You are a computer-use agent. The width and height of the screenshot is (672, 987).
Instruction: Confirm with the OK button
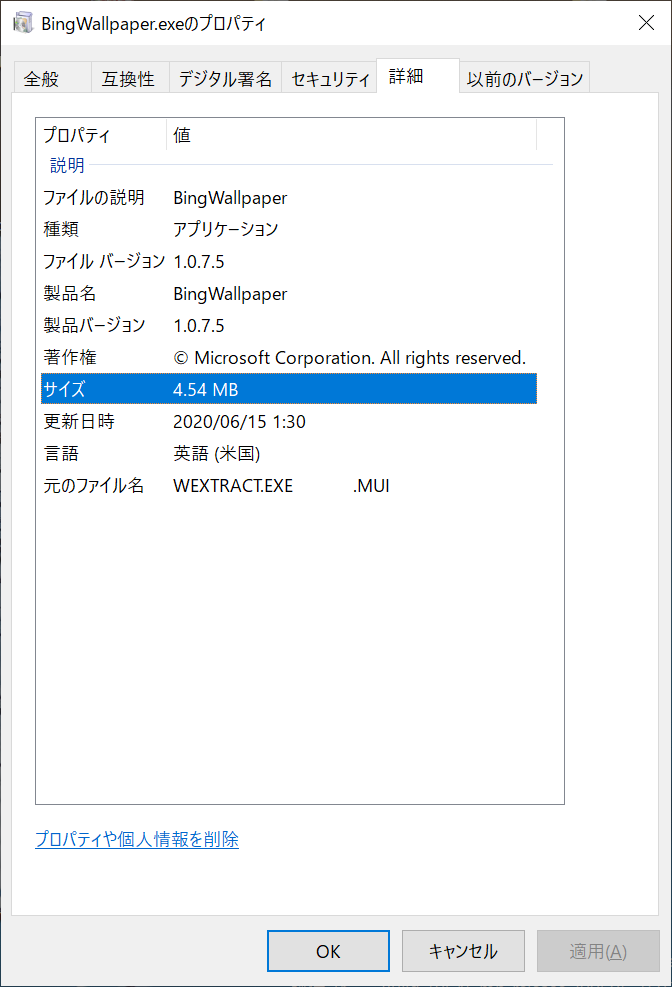point(328,950)
